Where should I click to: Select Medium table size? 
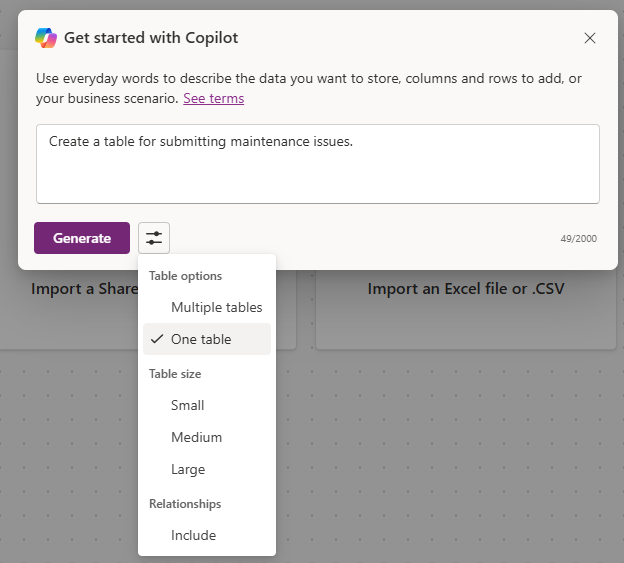207,437
